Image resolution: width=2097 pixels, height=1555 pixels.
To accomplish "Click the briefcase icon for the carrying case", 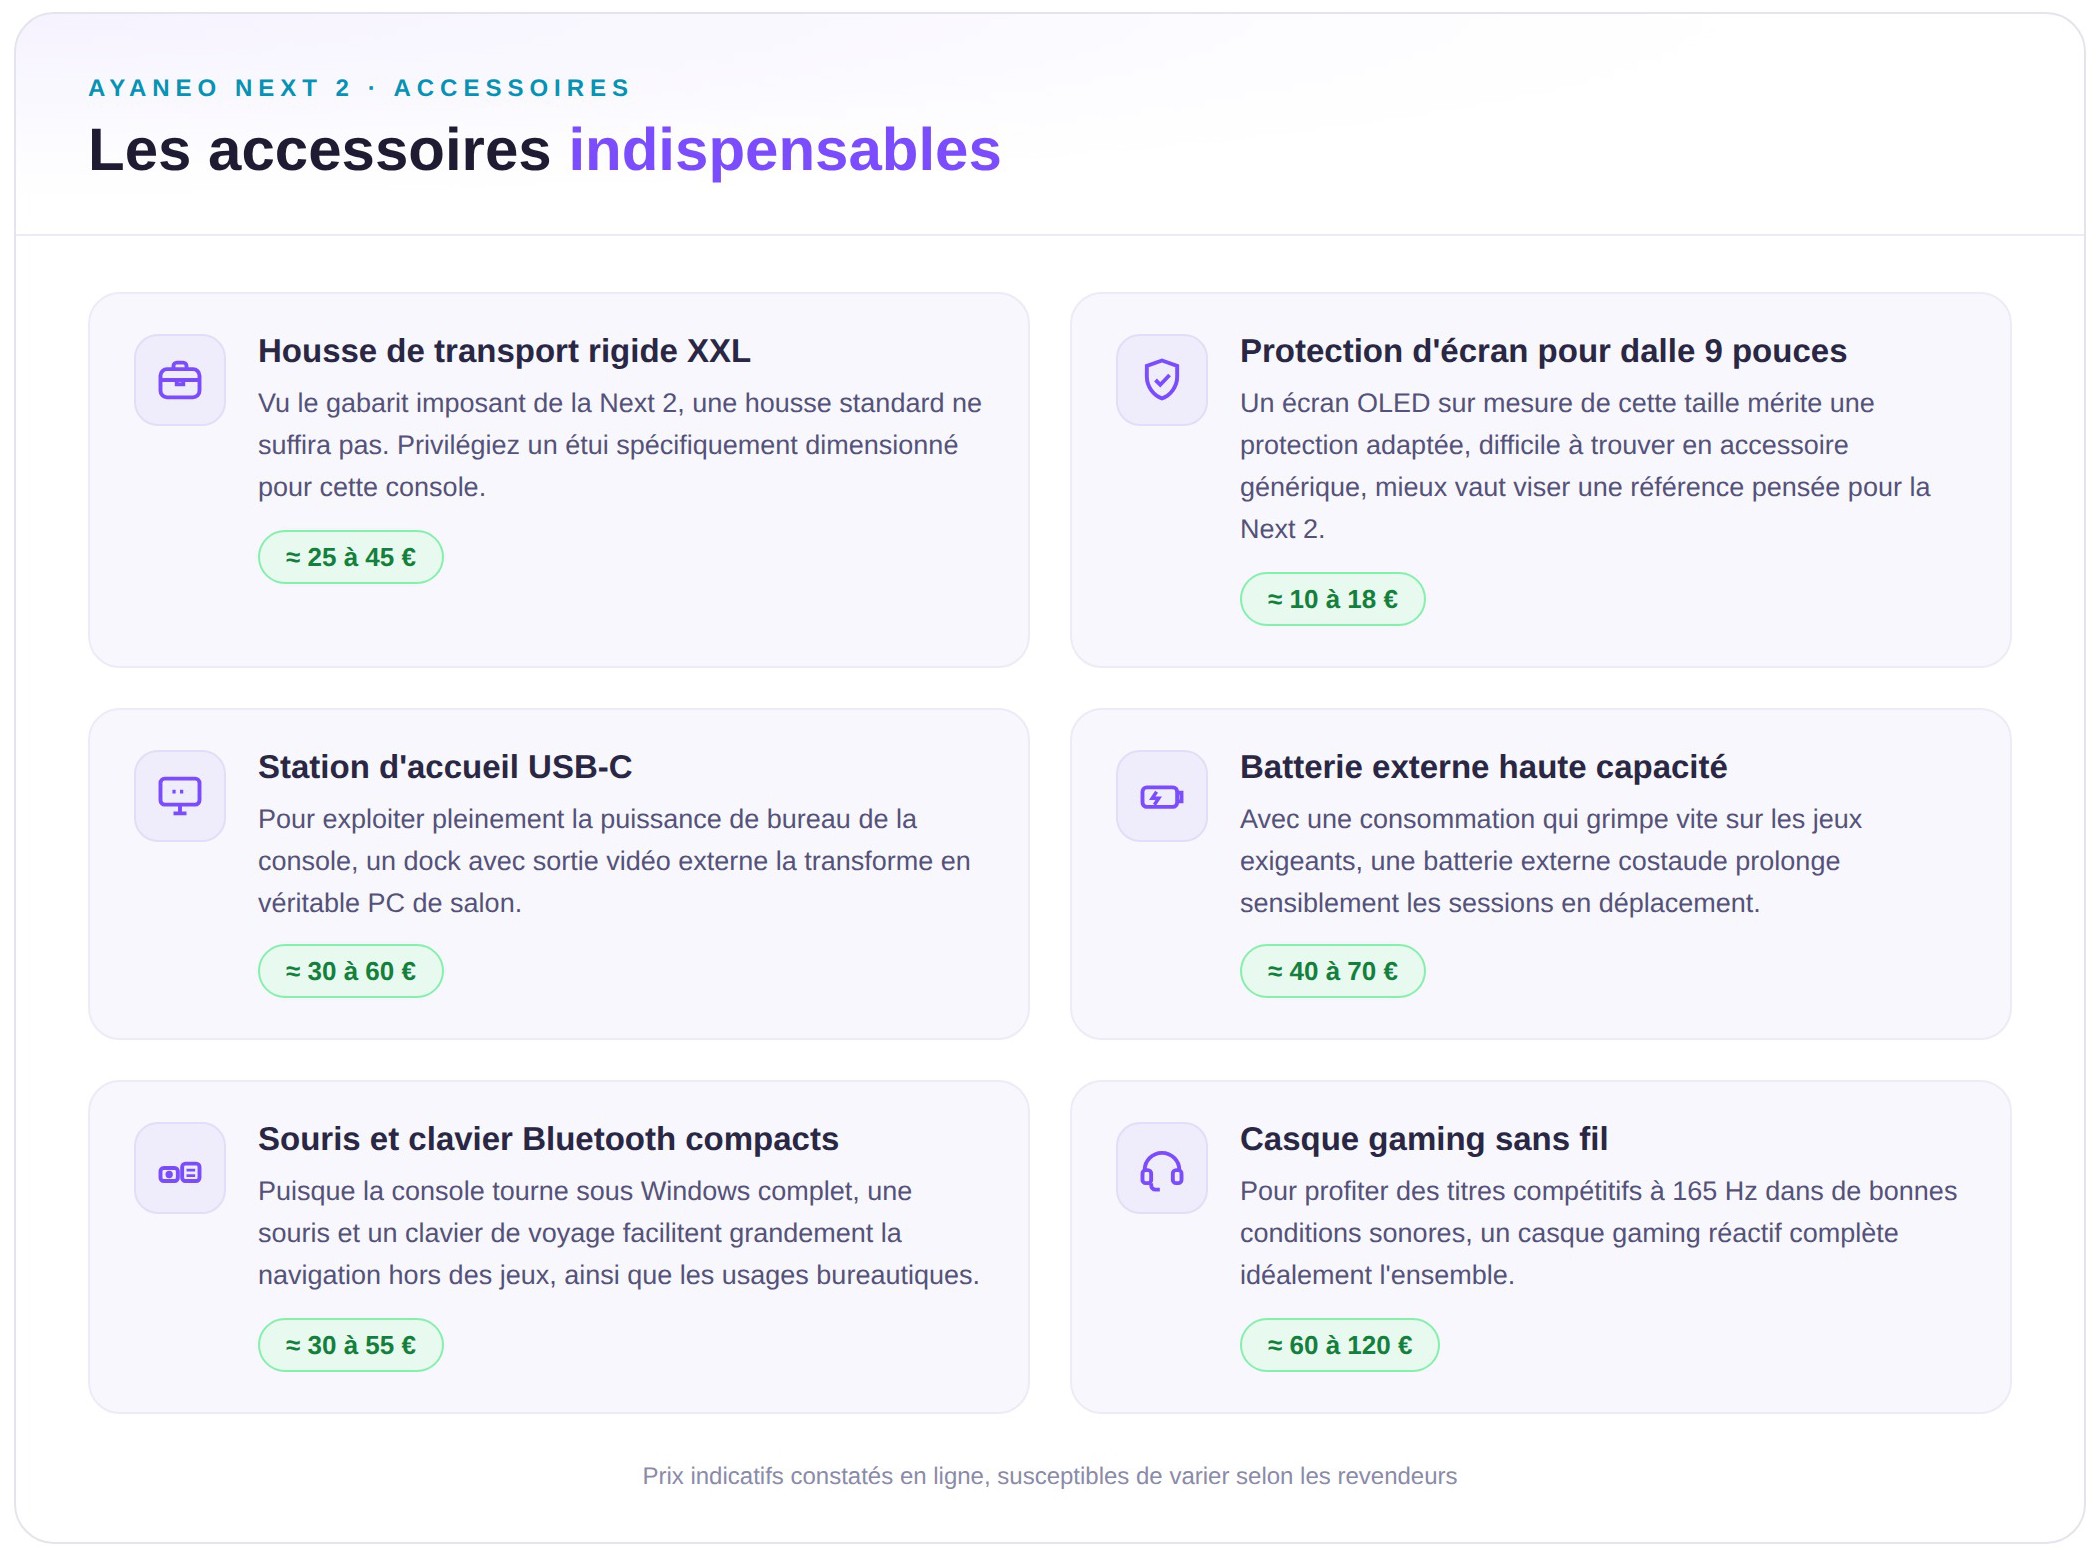I will pos(180,380).
